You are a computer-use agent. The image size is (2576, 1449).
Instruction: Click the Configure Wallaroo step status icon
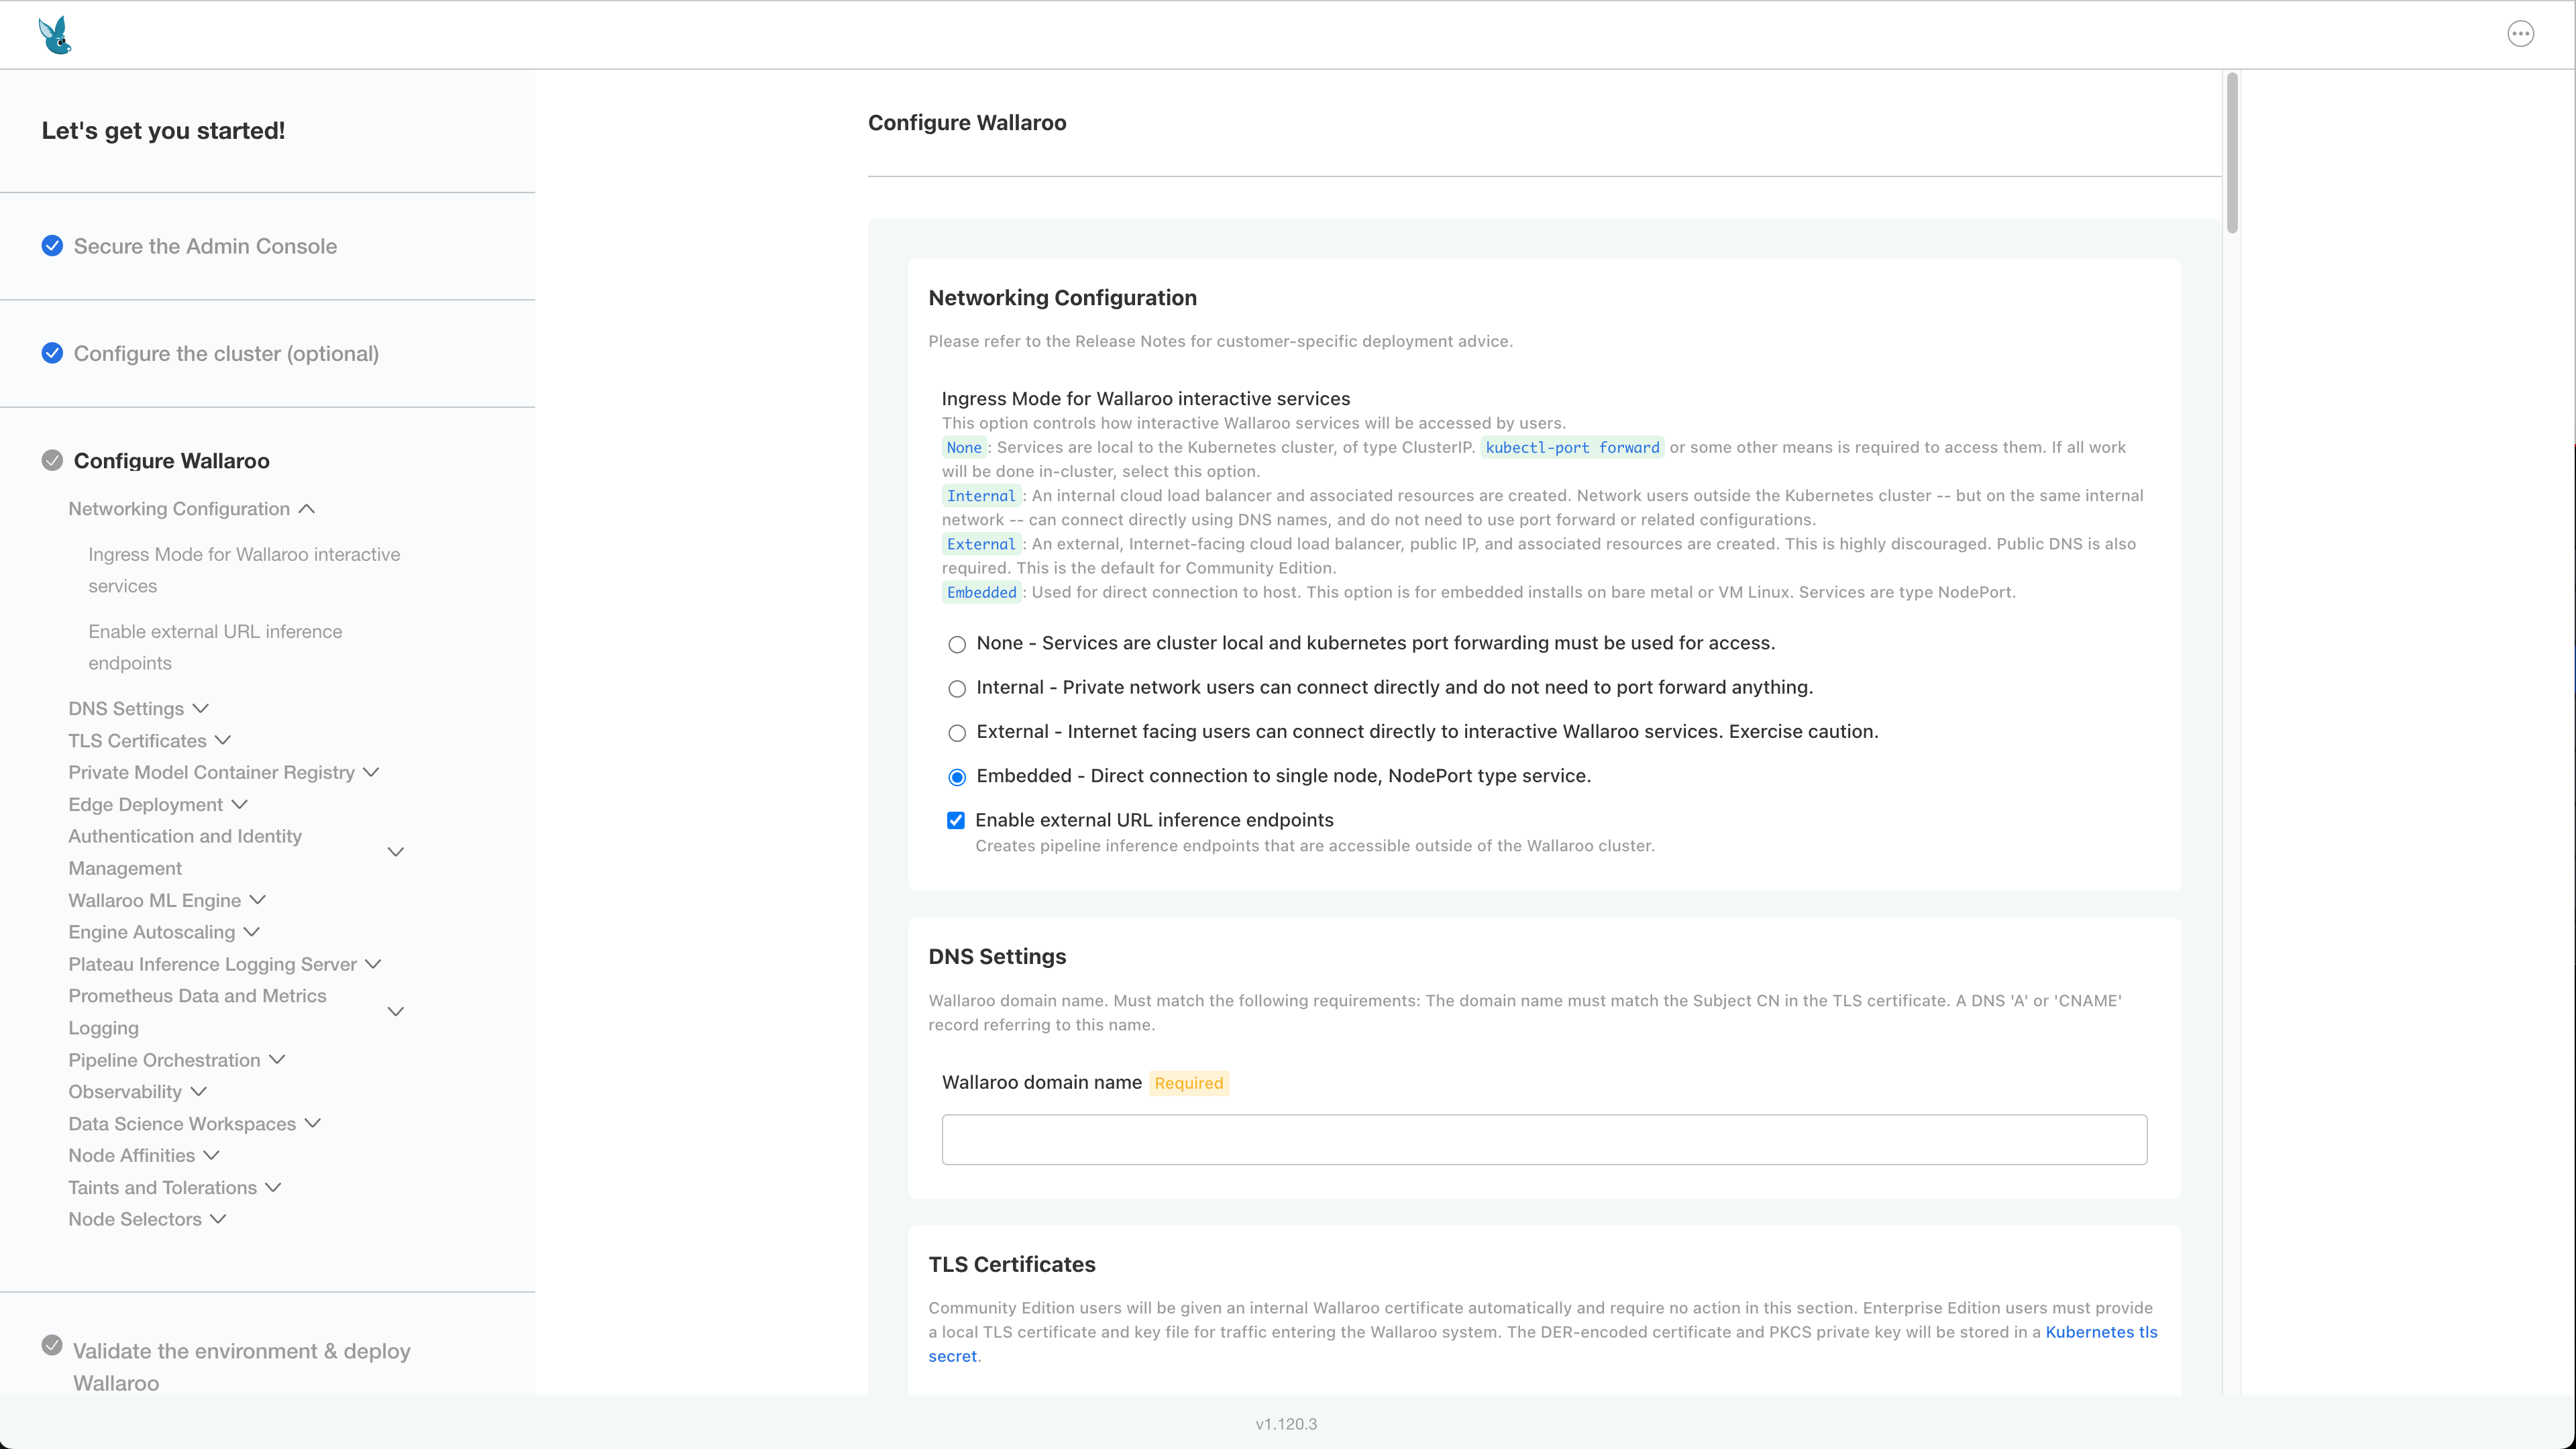pyautogui.click(x=52, y=460)
